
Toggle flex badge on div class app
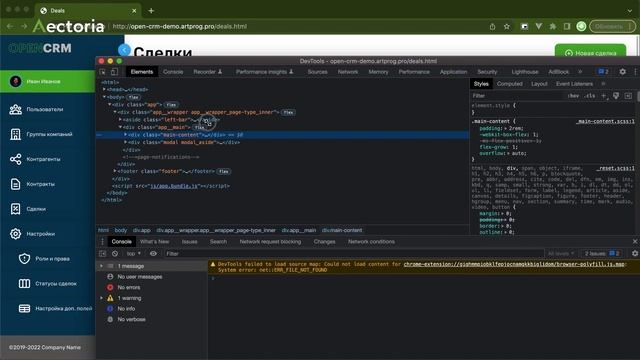(171, 104)
